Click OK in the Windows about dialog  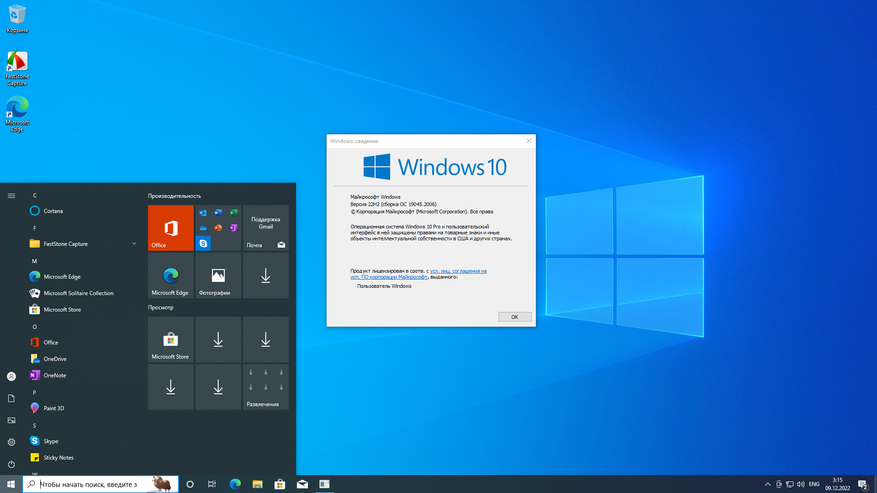(515, 317)
